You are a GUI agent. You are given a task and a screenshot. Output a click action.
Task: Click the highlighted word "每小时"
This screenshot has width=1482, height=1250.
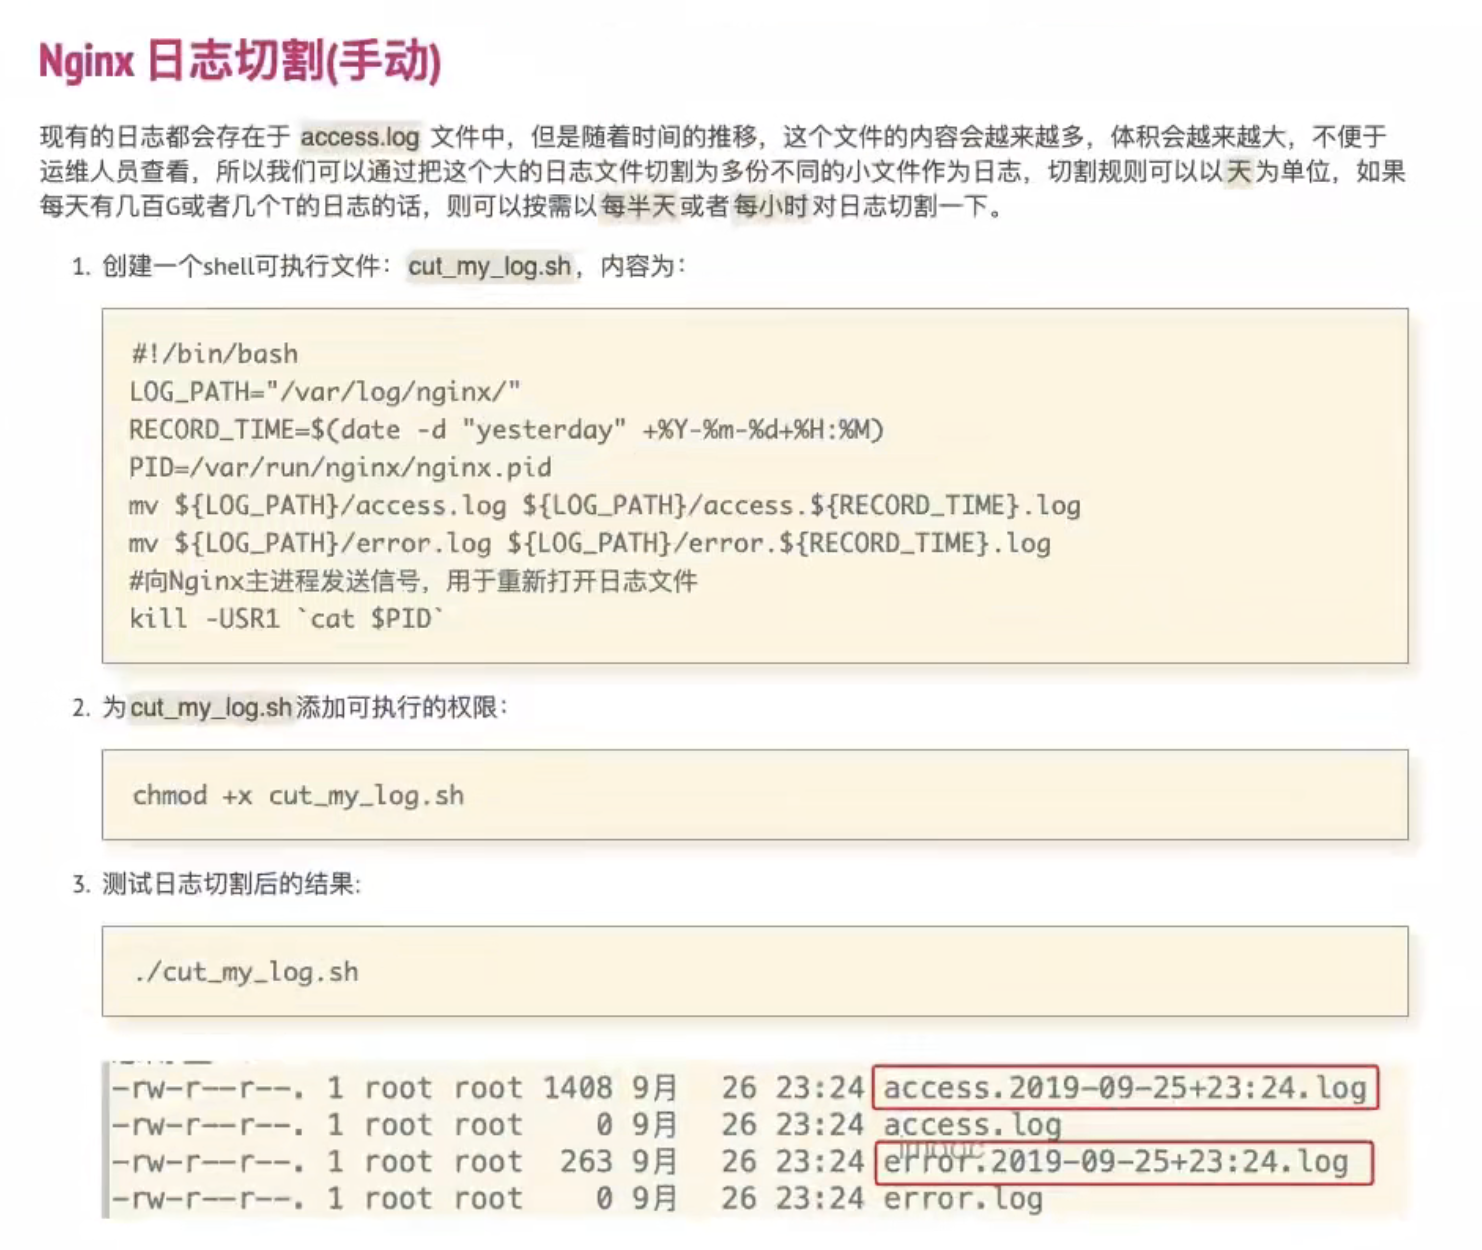[x=770, y=207]
